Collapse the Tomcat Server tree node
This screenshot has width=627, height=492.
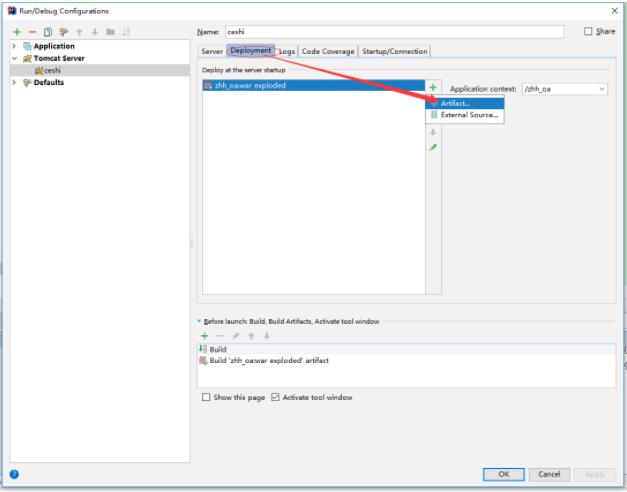14,58
